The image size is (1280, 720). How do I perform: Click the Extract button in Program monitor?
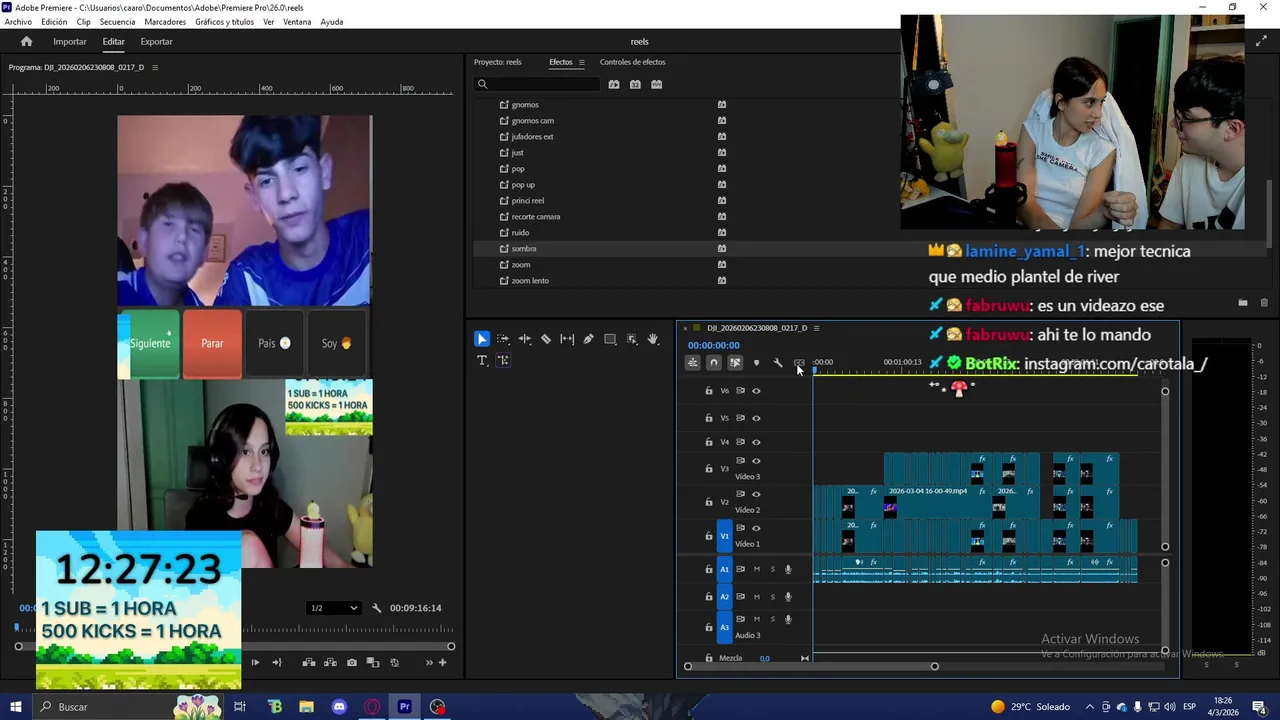[x=330, y=662]
